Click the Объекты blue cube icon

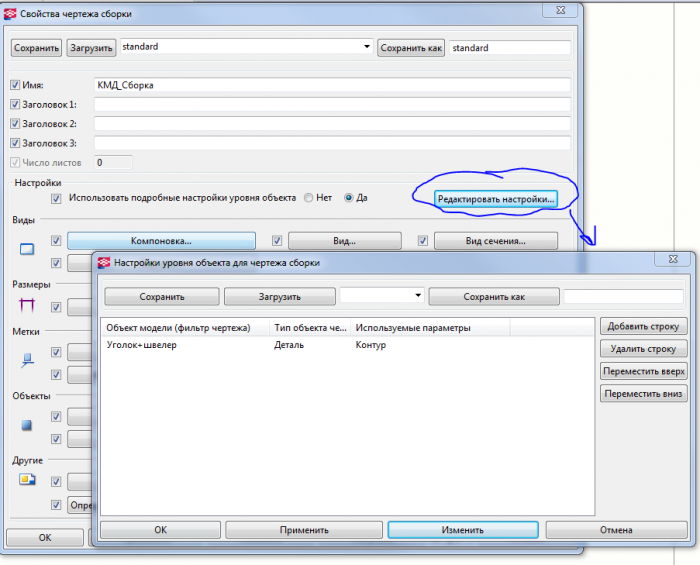27,425
